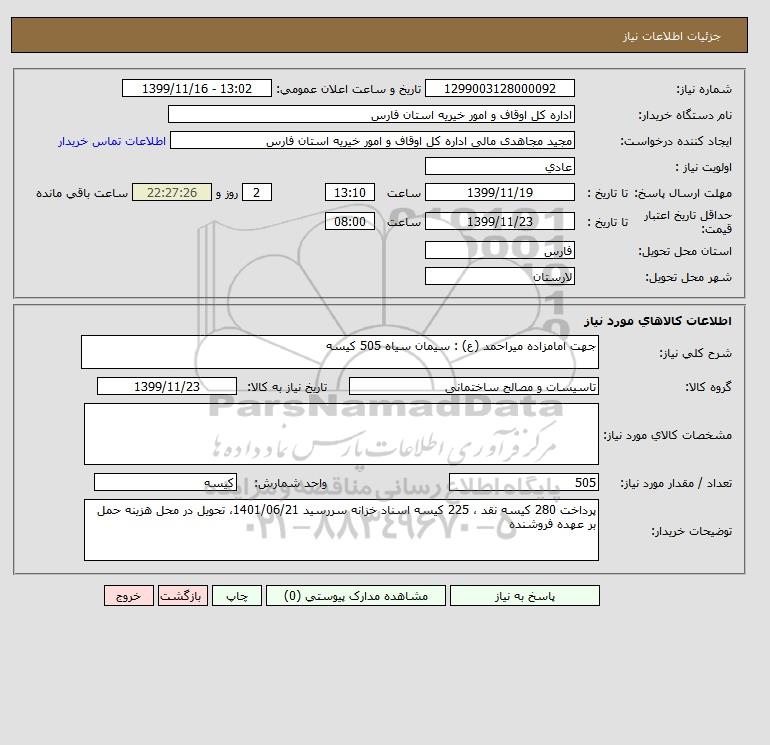Click the توضیحات خریدار label
This screenshot has height=745, width=770.
[x=691, y=531]
